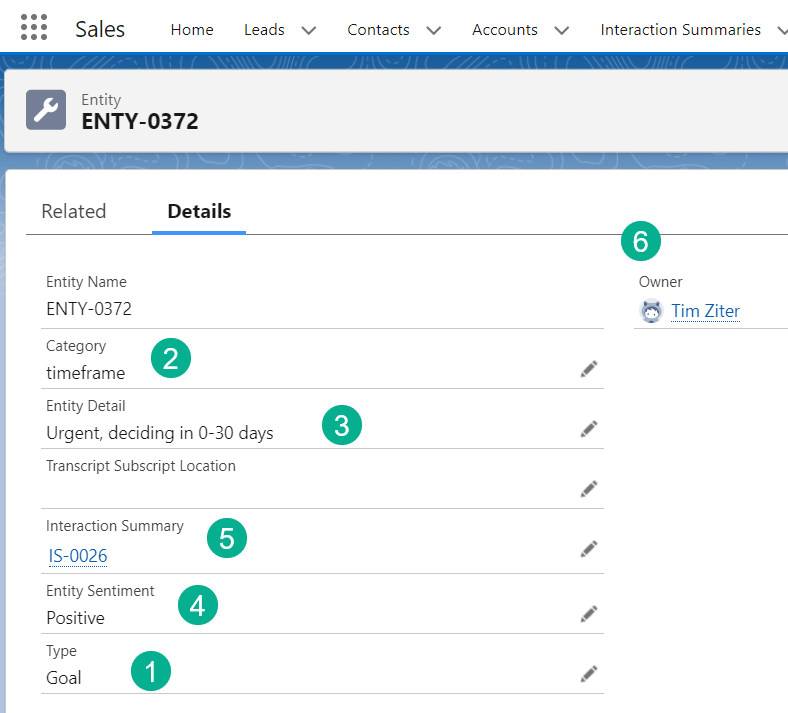Edit the Entity Sentiment pencil icon

pos(589,613)
